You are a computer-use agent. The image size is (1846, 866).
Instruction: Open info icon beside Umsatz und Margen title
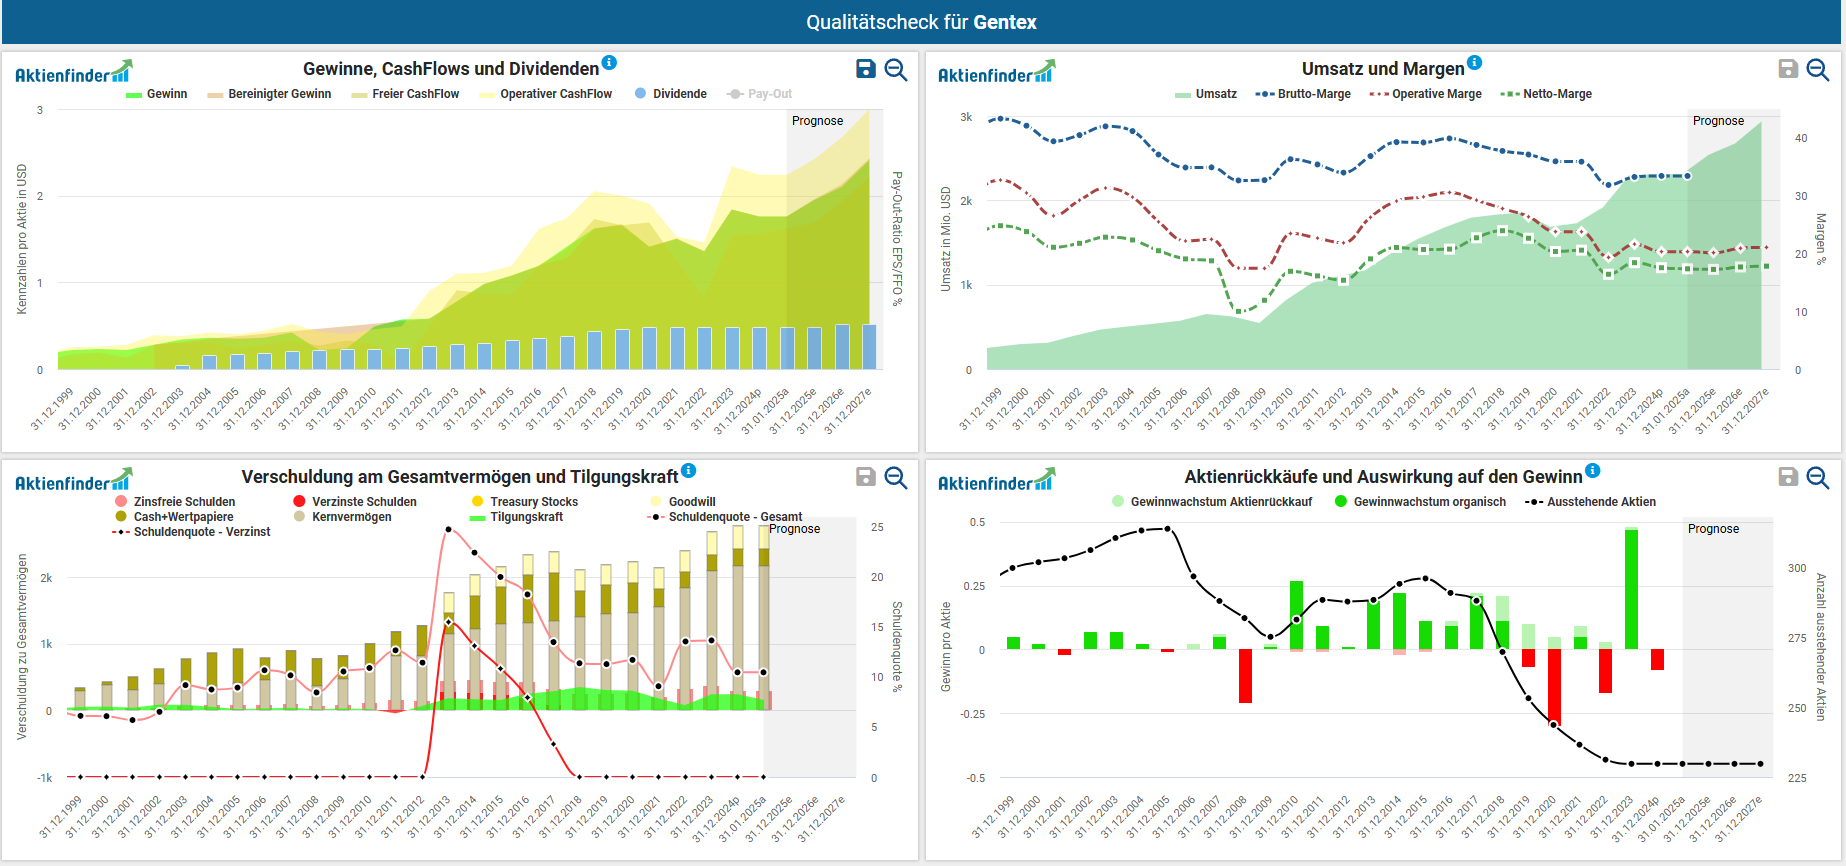click(1474, 62)
